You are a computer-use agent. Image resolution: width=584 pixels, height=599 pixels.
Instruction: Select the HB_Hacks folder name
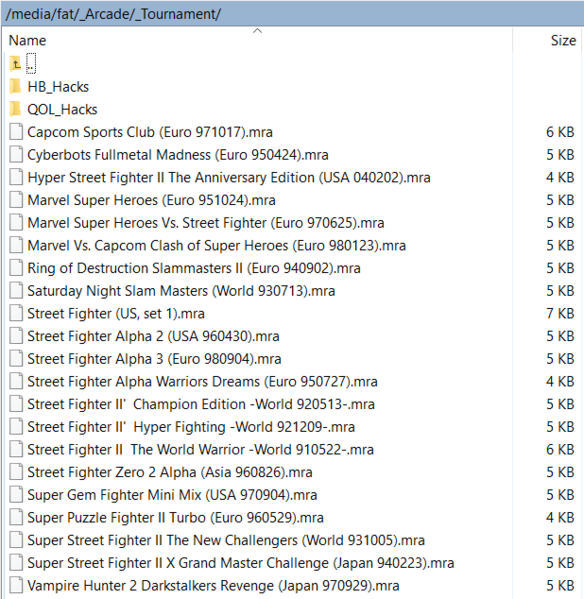58,87
